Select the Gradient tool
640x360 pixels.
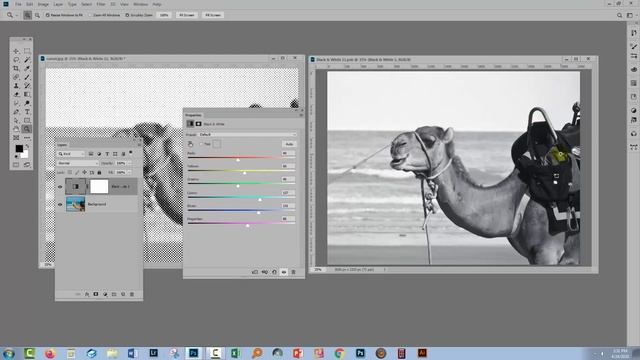(x=27, y=94)
